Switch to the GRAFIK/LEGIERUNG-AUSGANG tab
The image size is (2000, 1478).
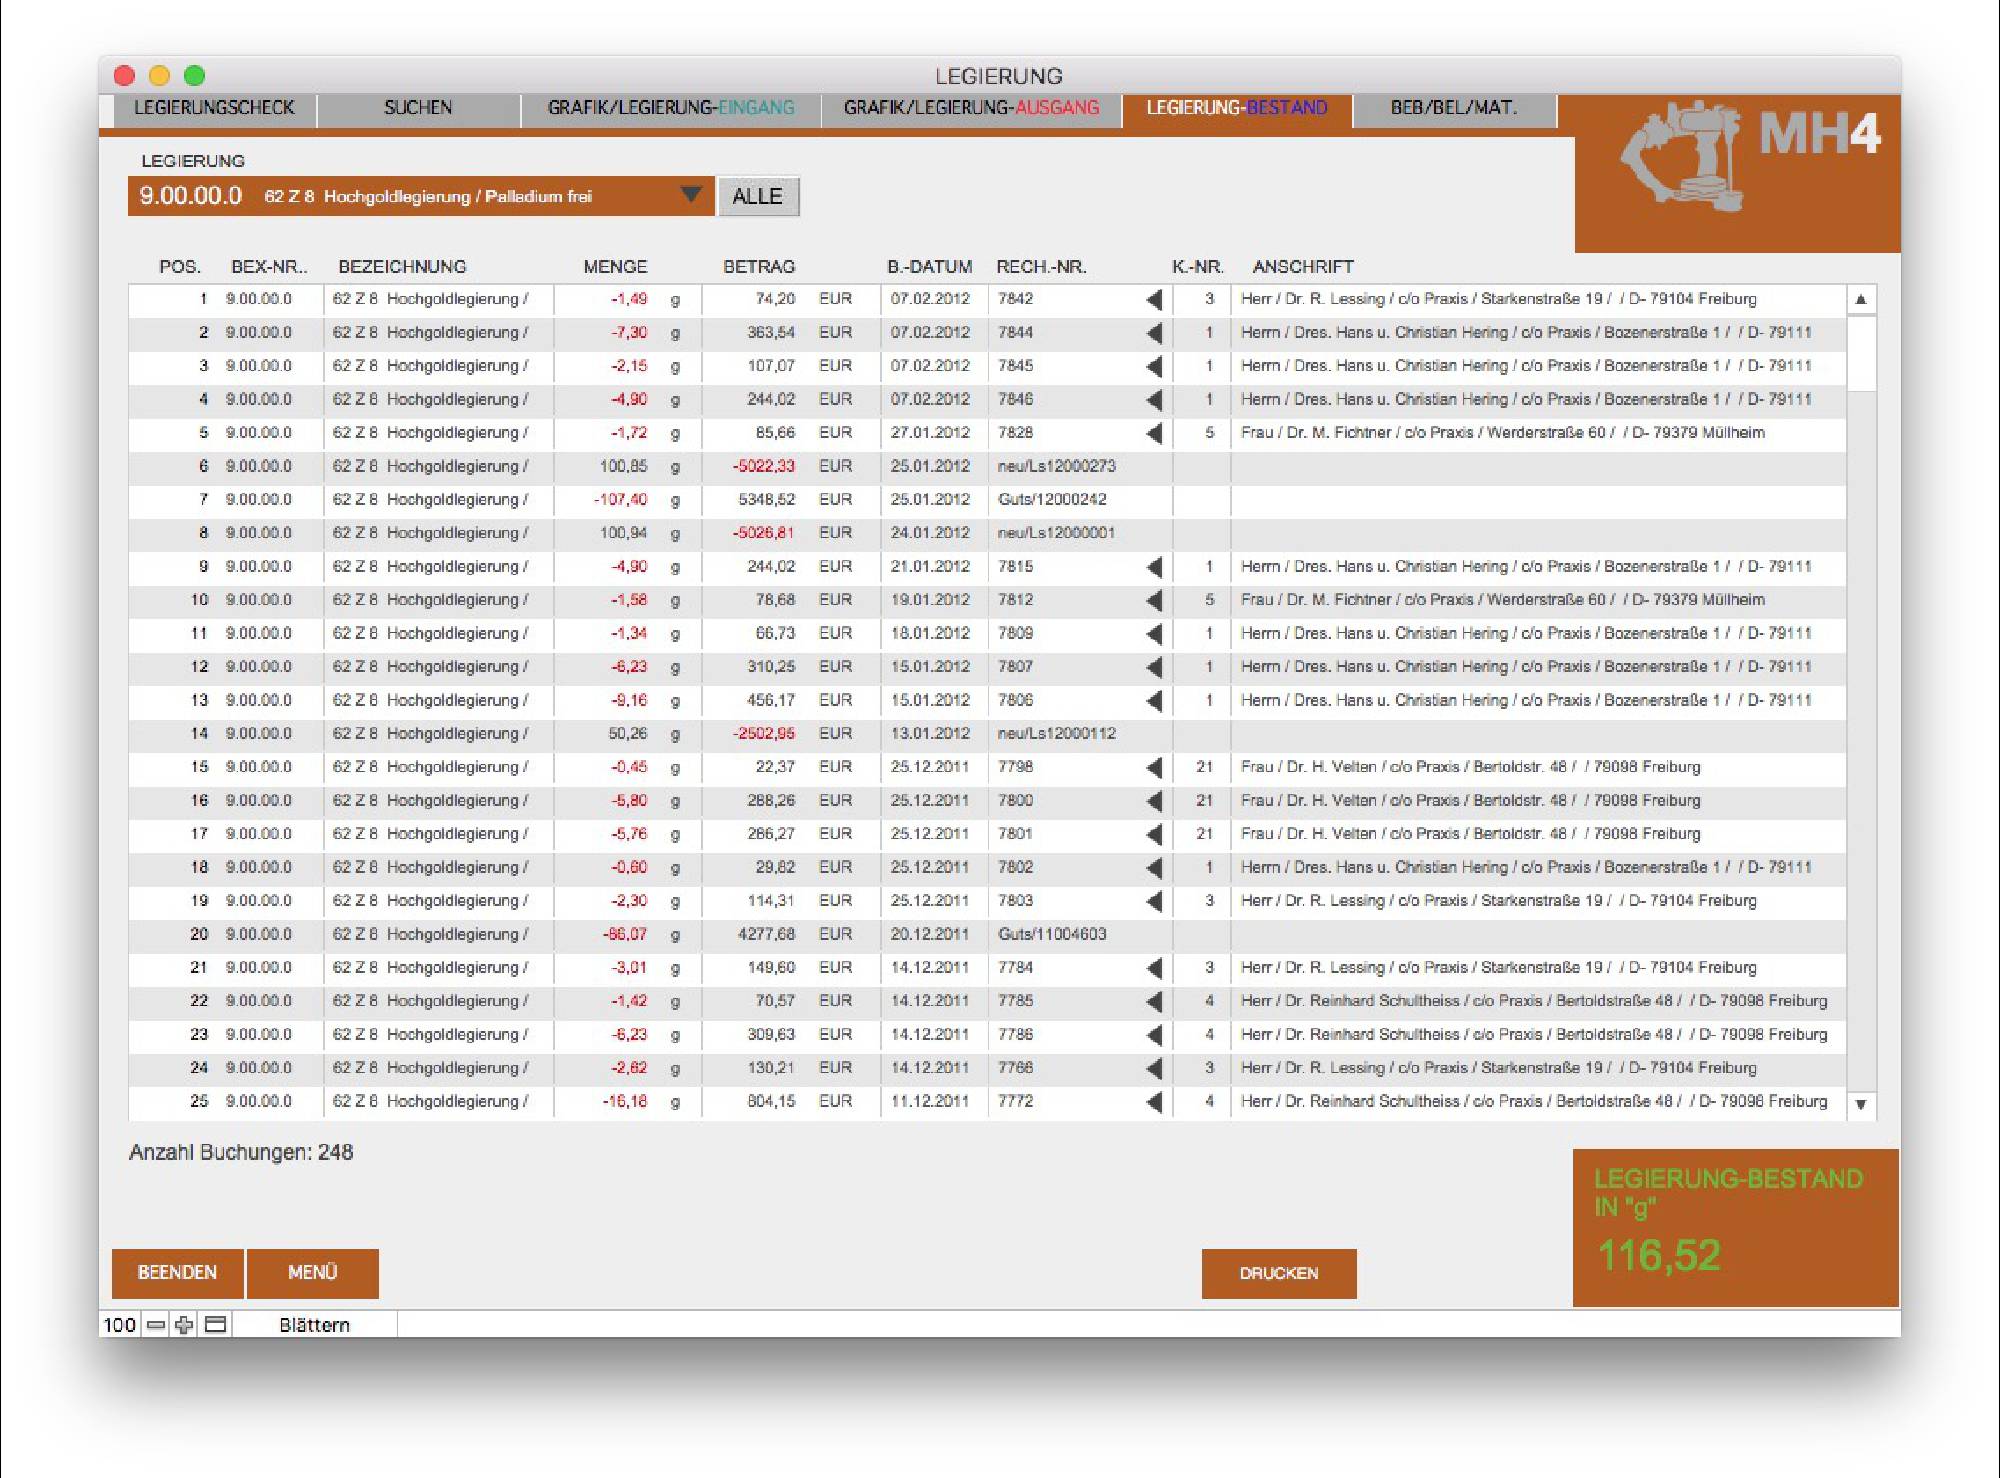[x=970, y=108]
